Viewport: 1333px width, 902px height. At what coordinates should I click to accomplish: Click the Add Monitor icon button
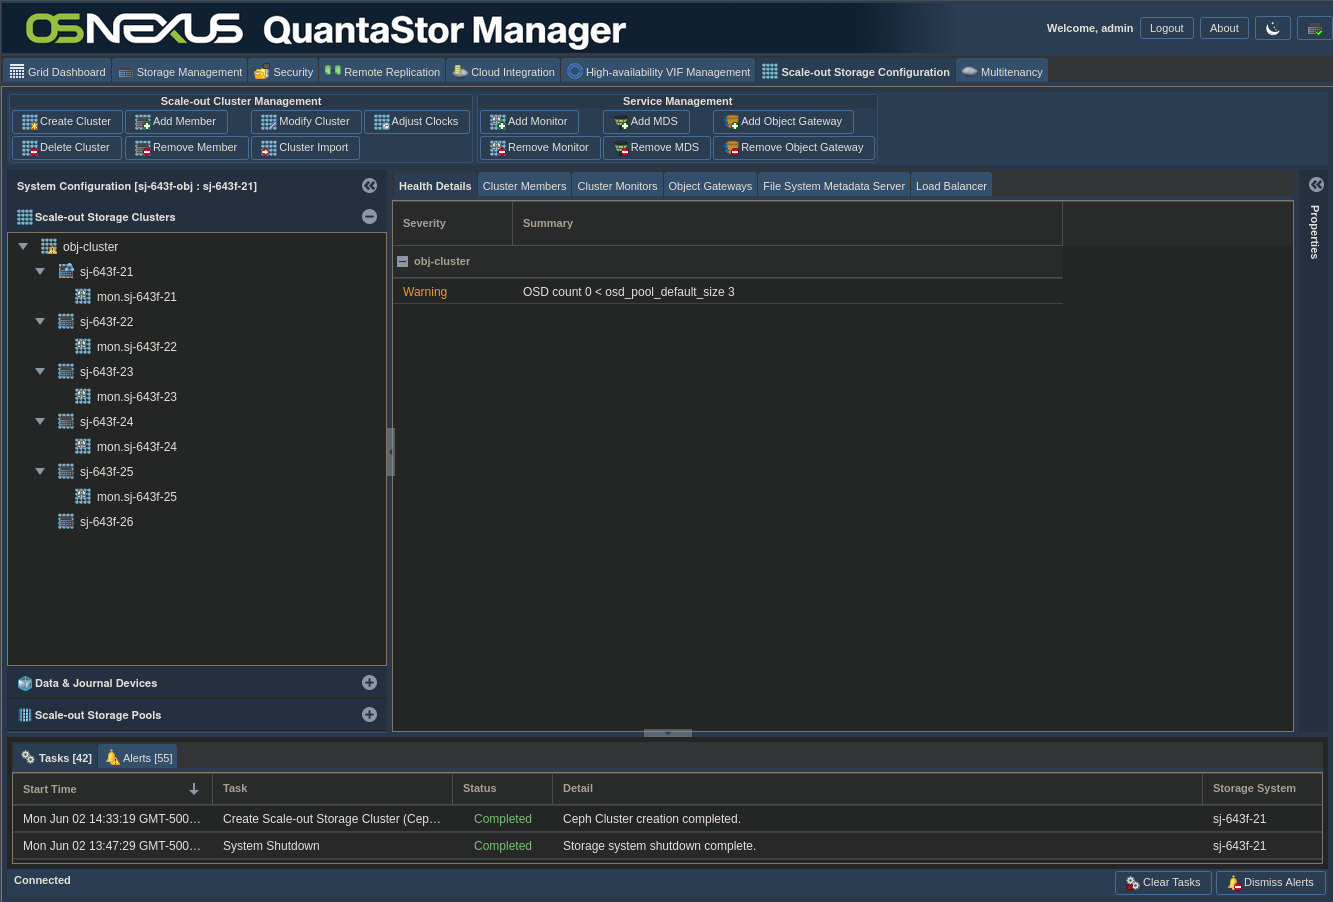pos(497,122)
